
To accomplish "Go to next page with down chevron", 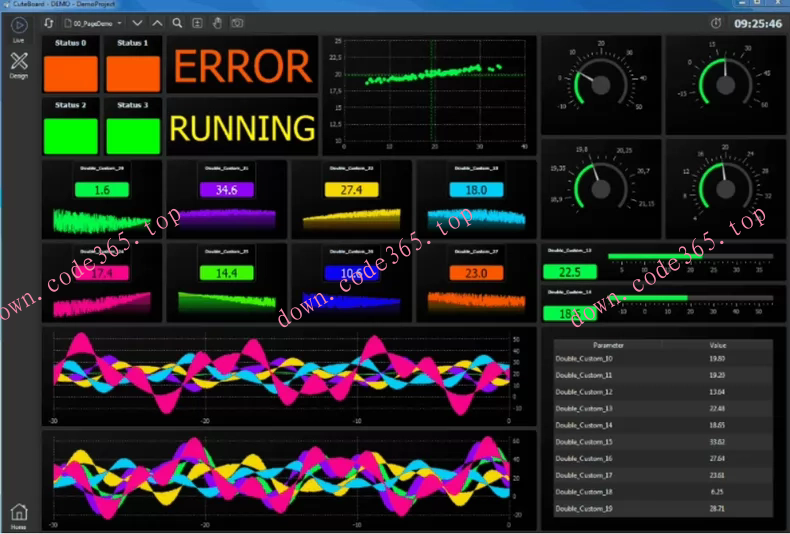I will tap(137, 23).
